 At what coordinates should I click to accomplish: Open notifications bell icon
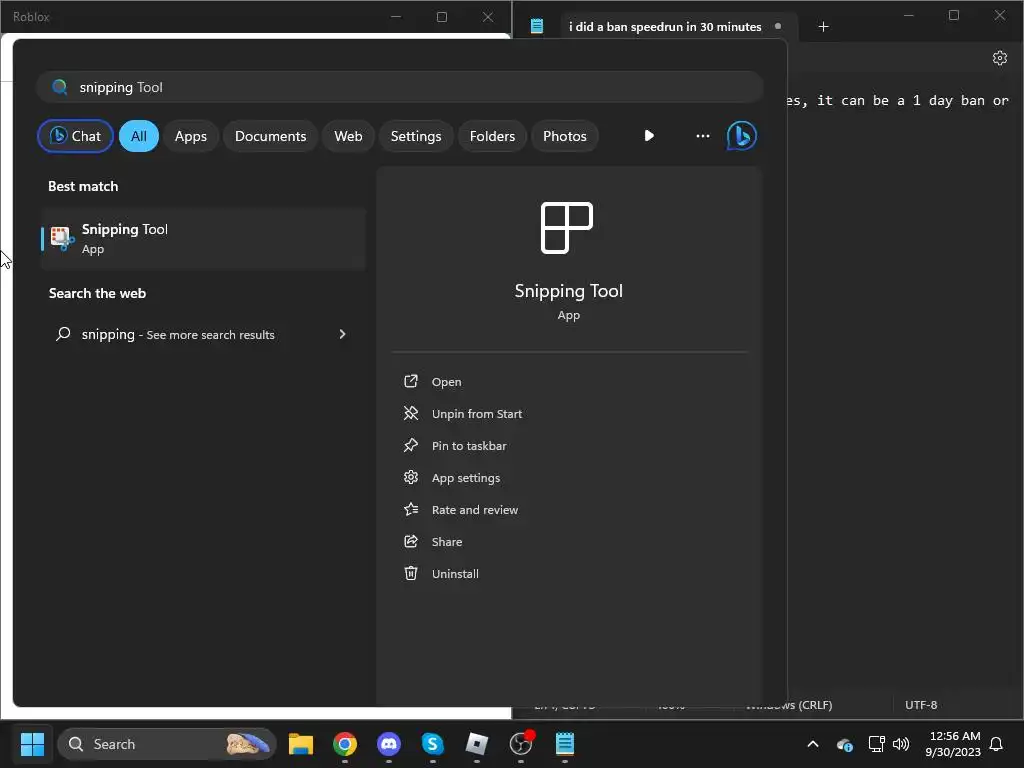997,744
